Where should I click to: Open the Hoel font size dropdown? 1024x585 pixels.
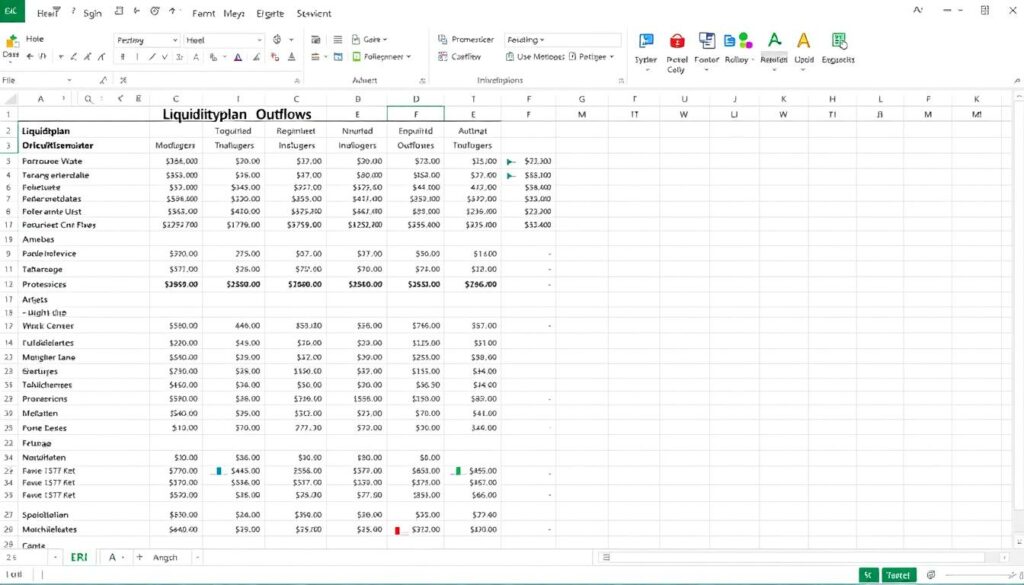click(x=259, y=40)
